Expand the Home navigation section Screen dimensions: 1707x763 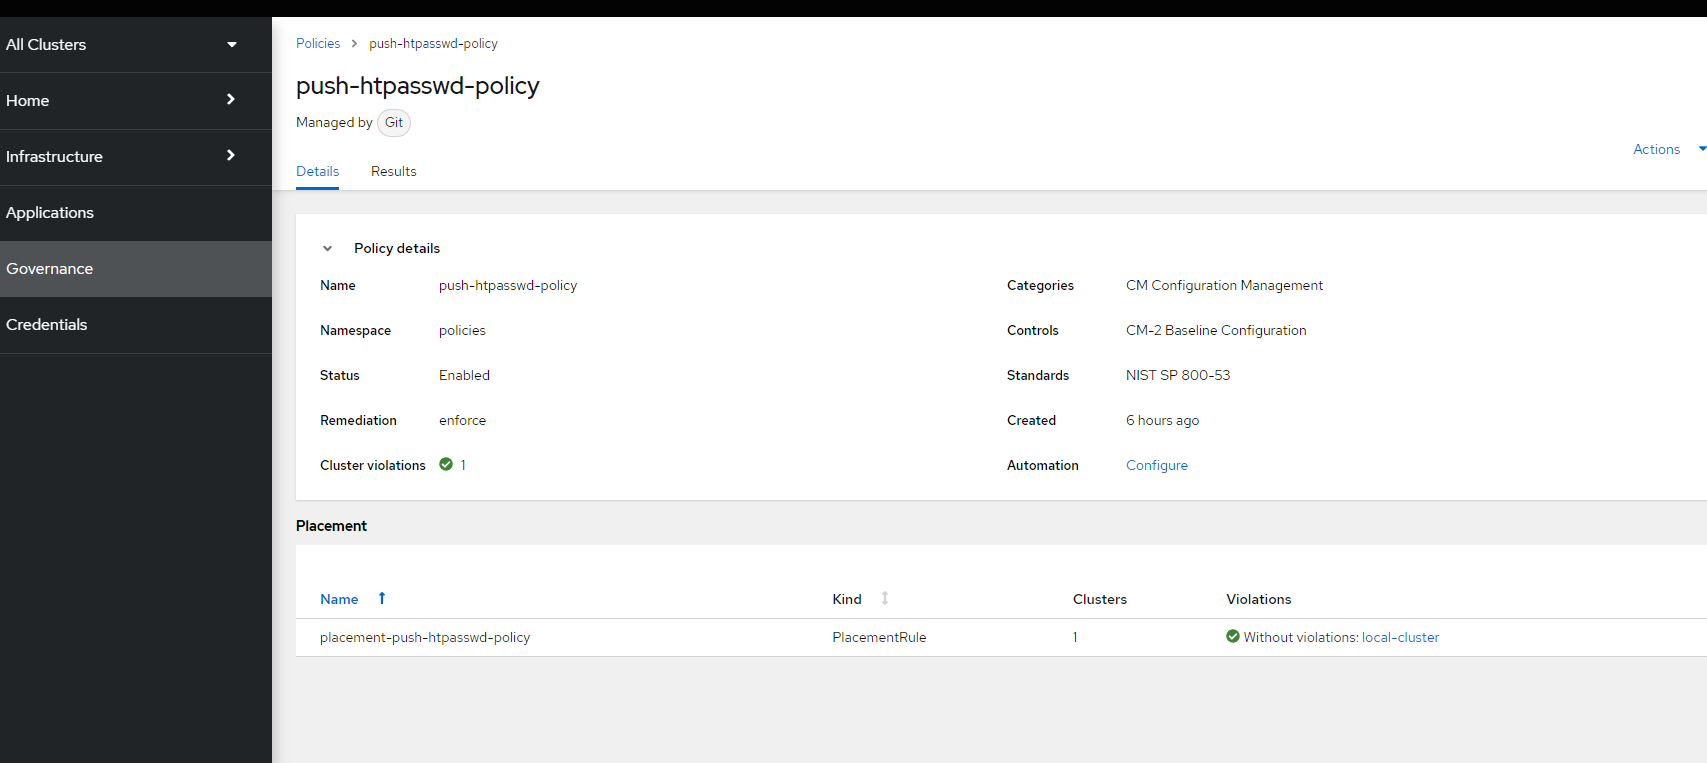tap(135, 101)
